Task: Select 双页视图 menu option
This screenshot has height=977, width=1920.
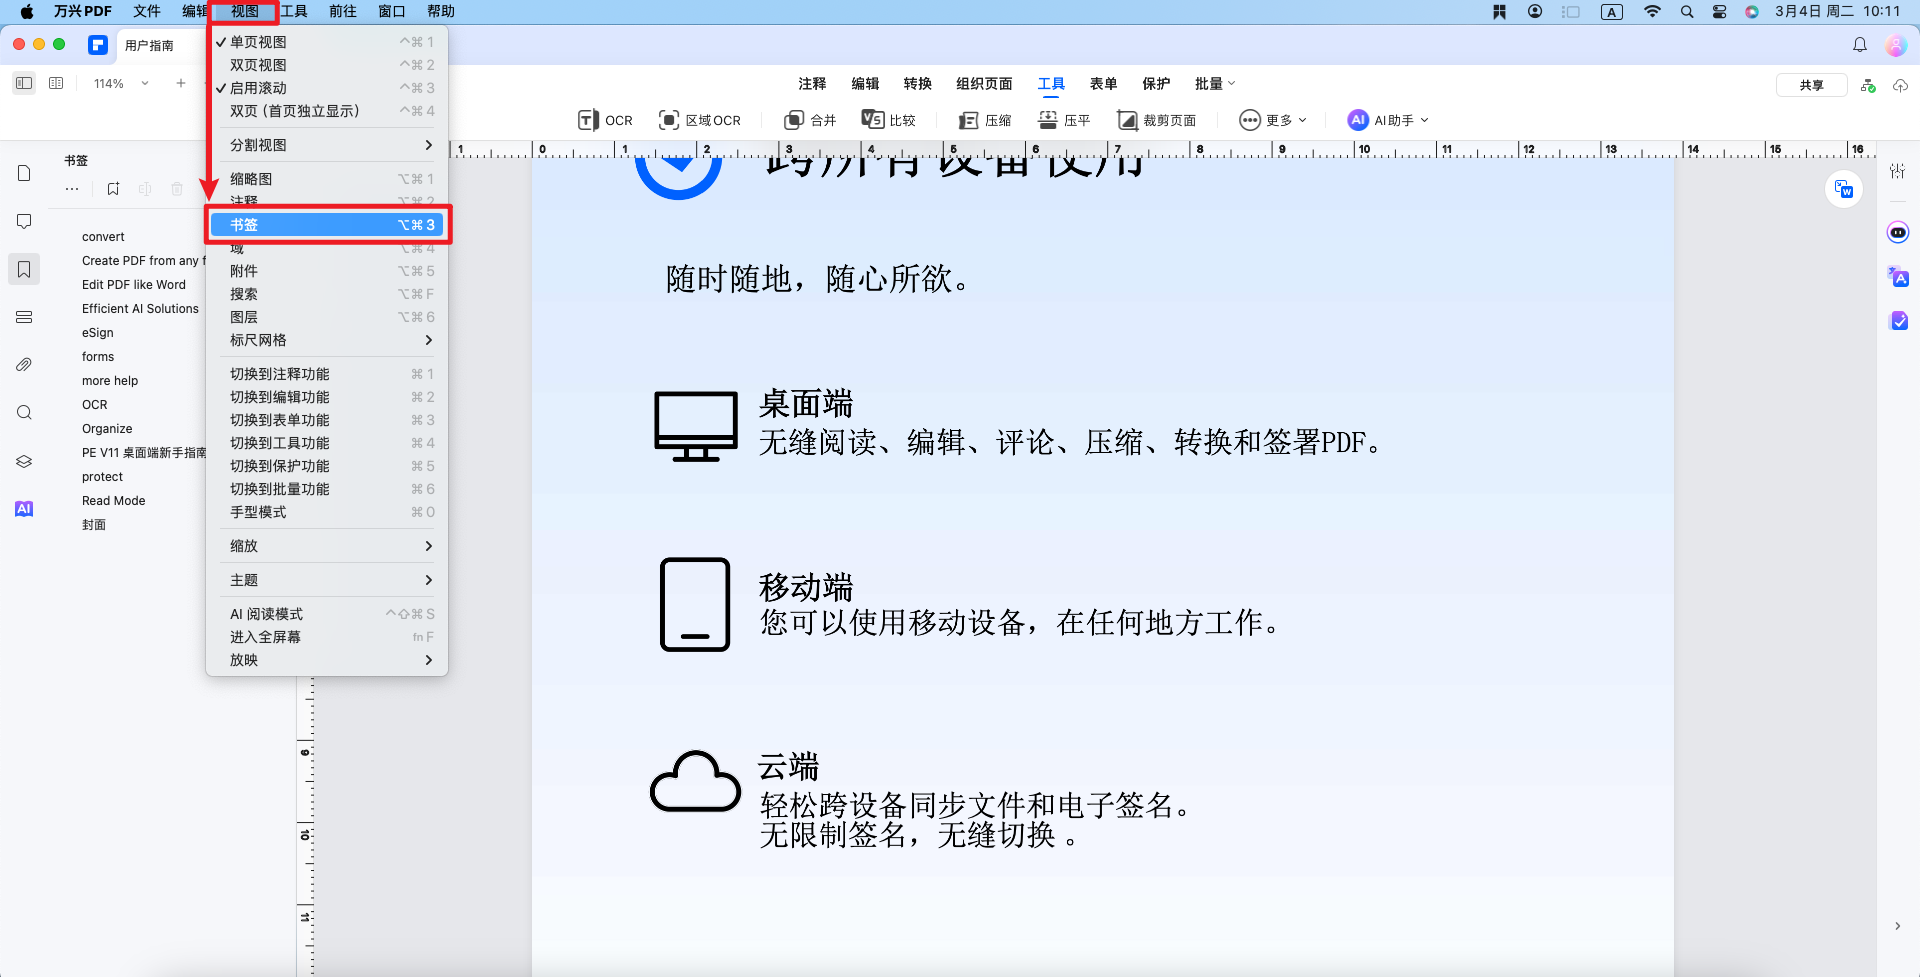Action: 327,65
